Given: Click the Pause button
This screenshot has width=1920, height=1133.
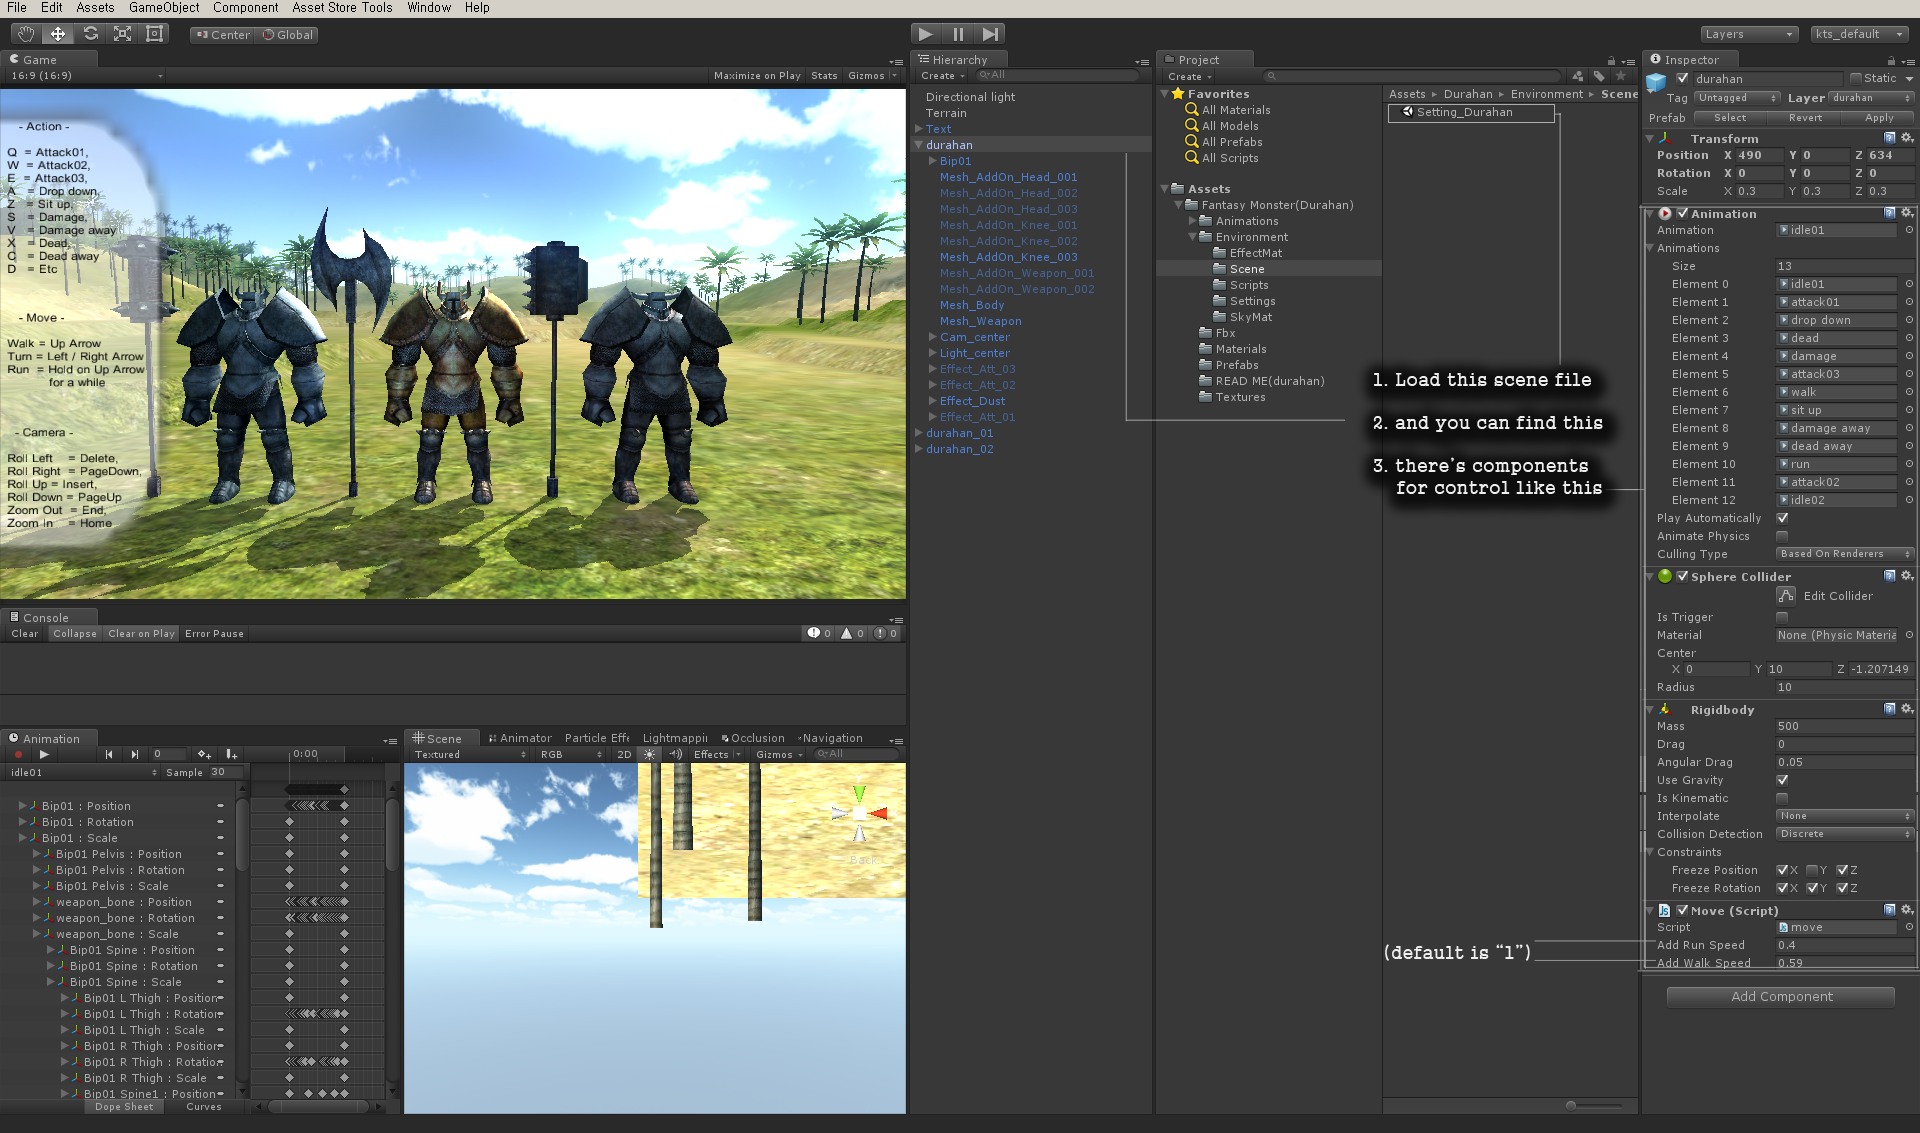Looking at the screenshot, I should coord(958,34).
